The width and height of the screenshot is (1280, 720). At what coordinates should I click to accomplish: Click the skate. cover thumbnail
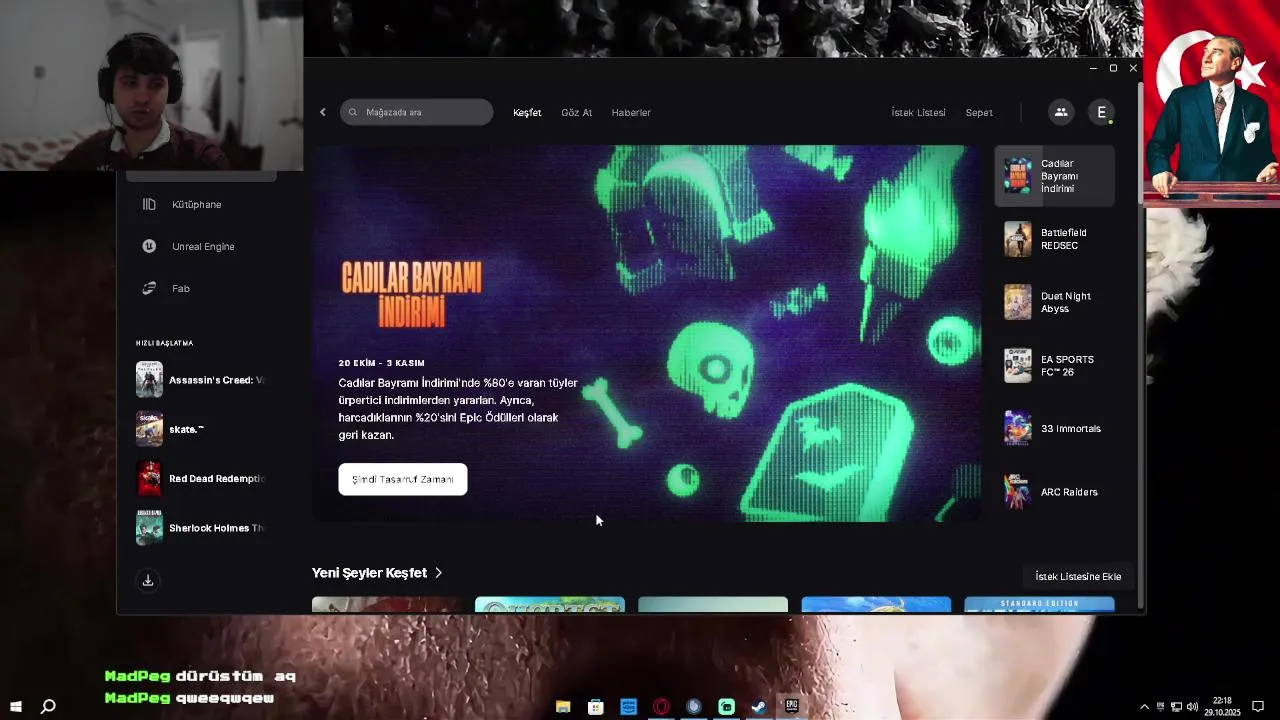(149, 429)
